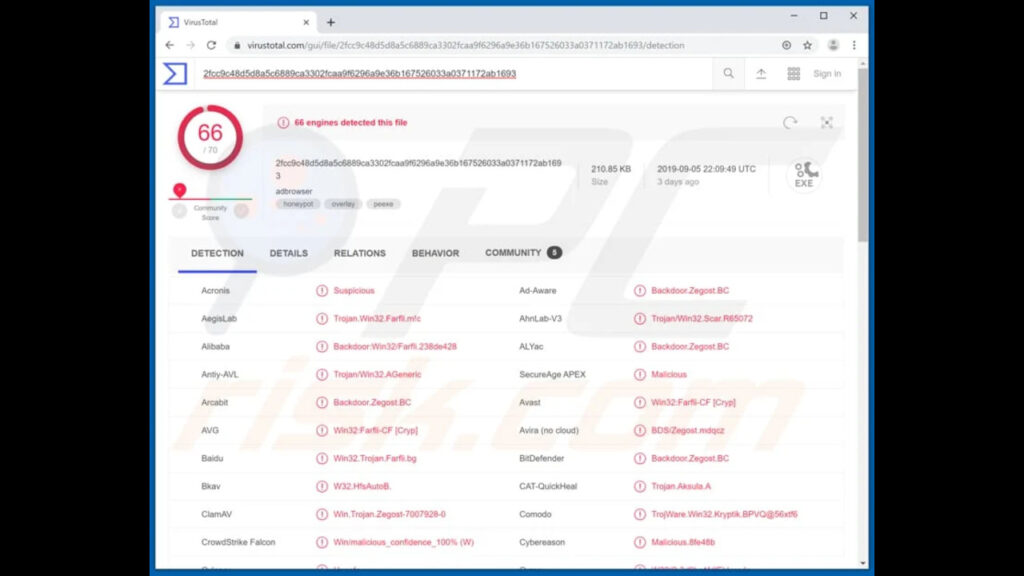Click the peexe tag
The height and width of the screenshot is (576, 1024).
coord(383,204)
